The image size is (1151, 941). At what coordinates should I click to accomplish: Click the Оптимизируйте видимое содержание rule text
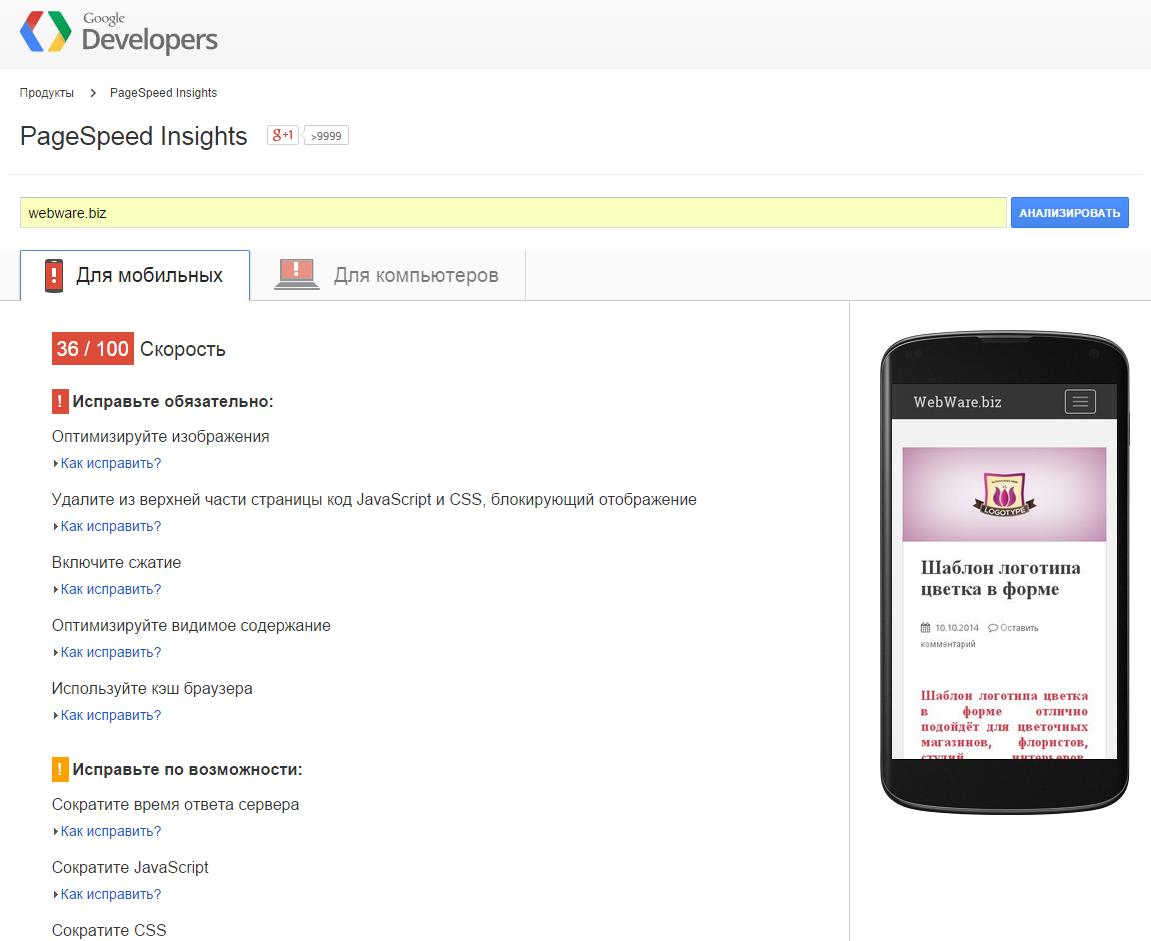point(192,626)
